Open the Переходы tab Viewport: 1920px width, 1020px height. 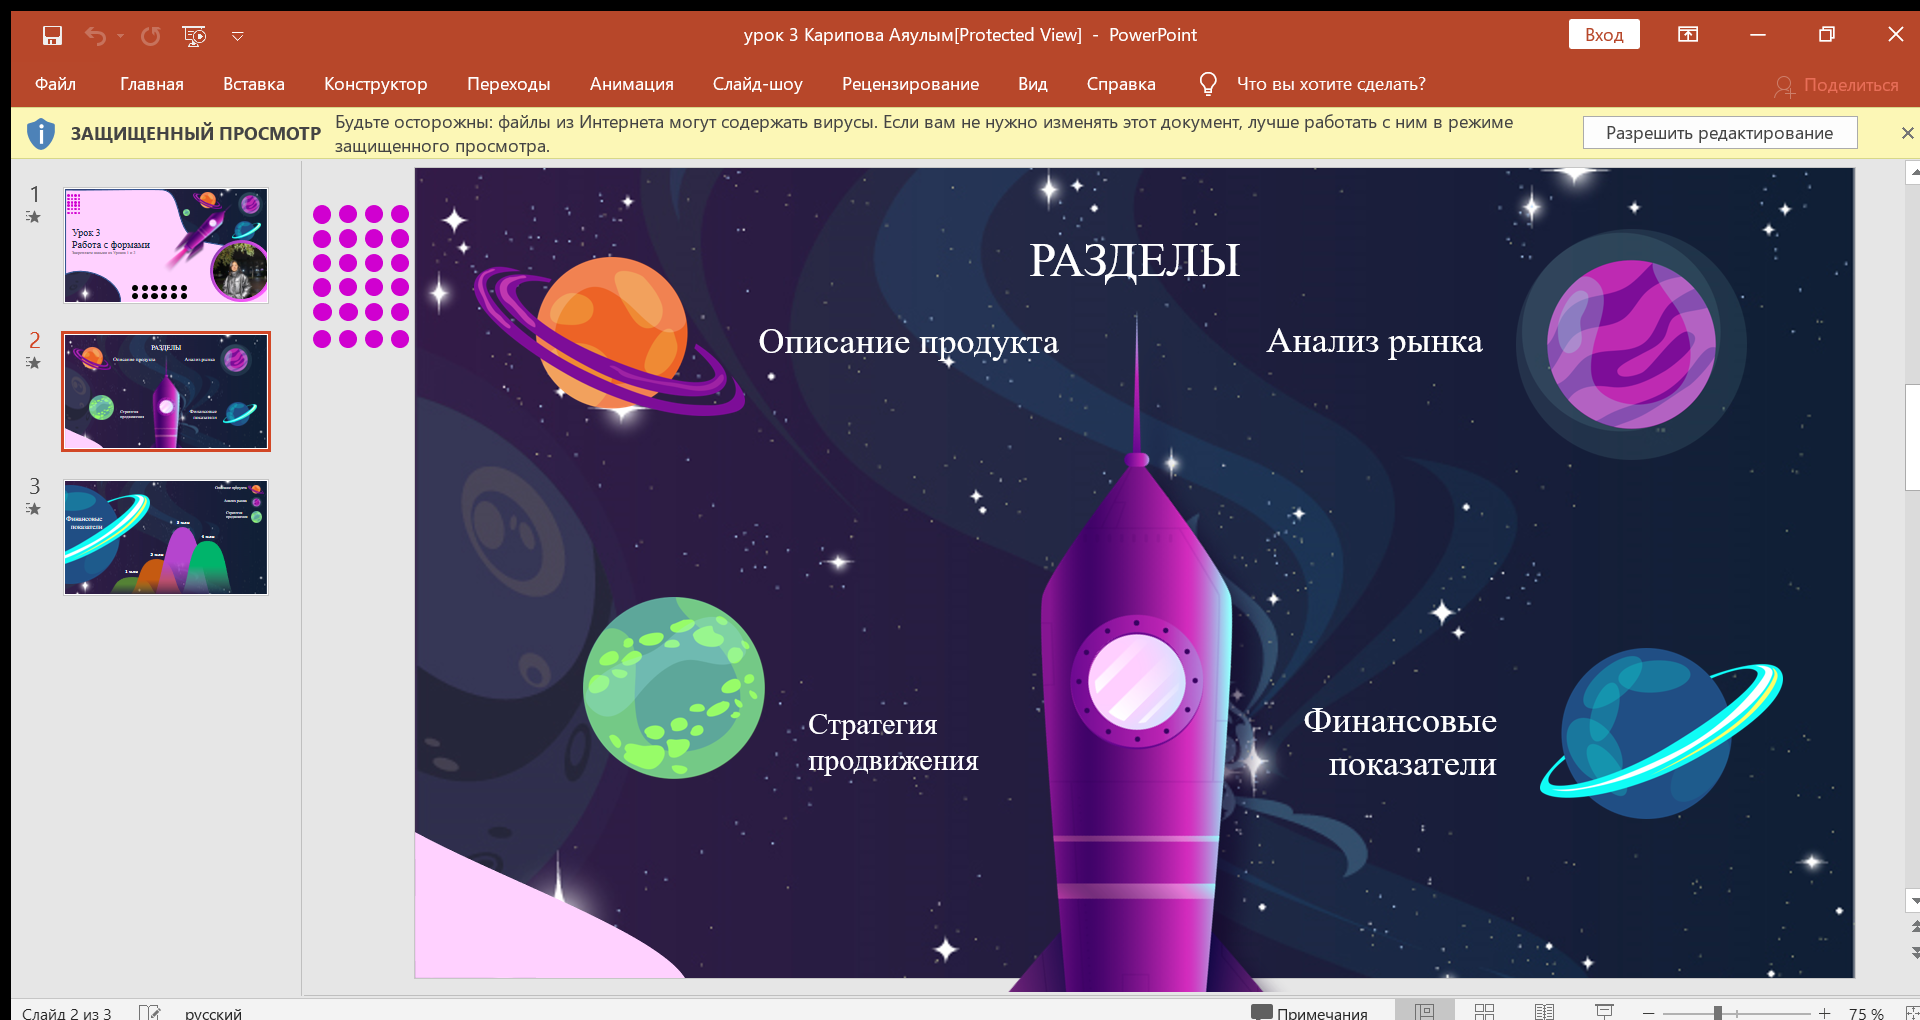(x=509, y=84)
